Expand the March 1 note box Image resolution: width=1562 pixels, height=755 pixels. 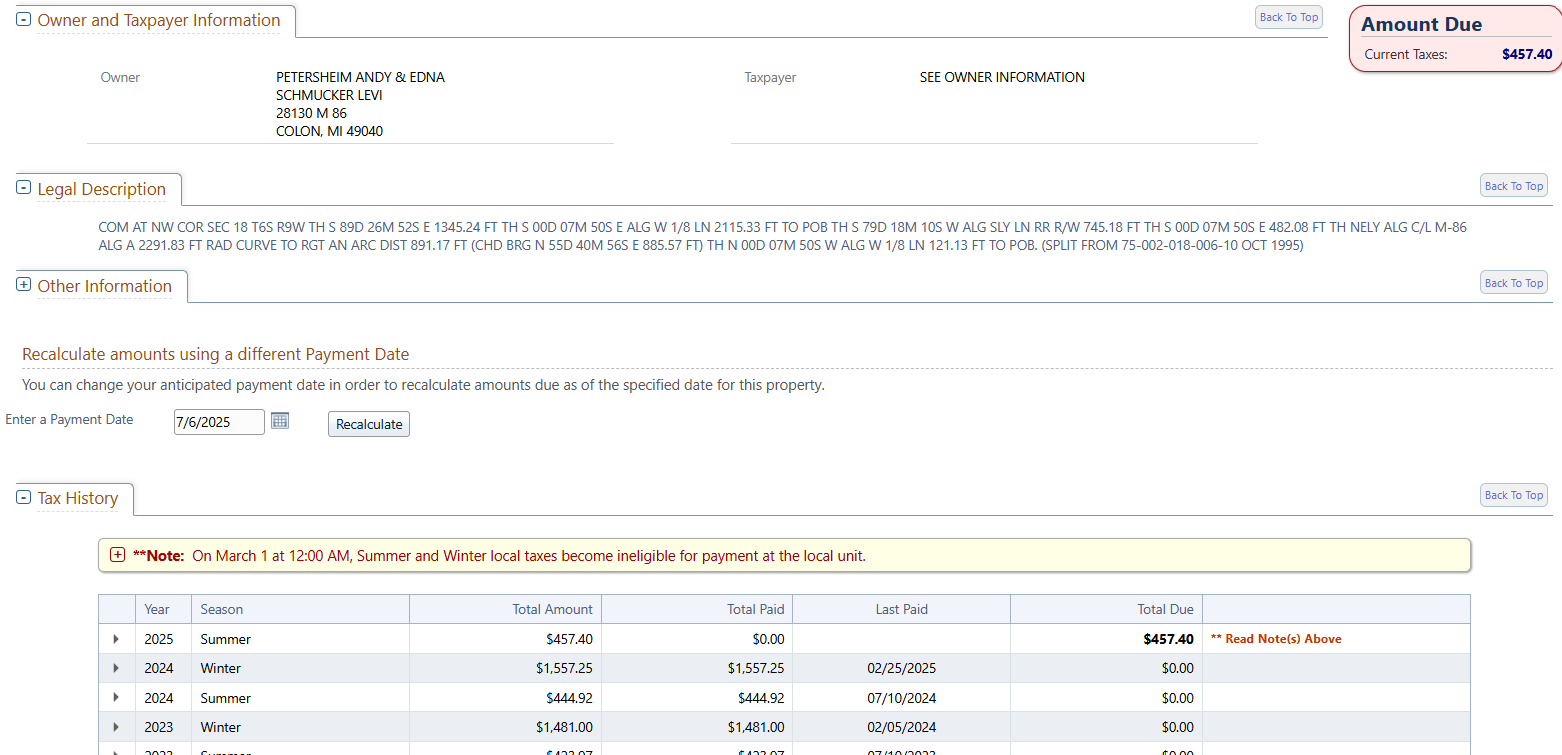(117, 555)
